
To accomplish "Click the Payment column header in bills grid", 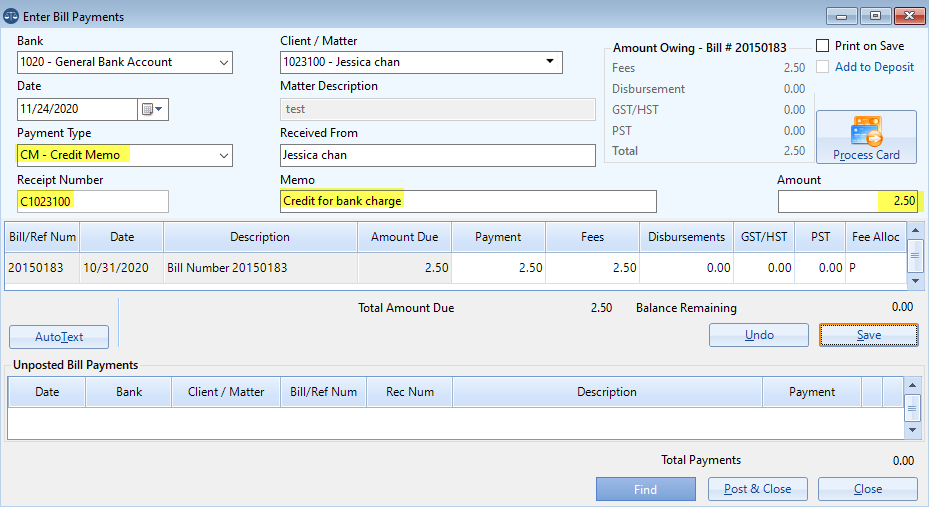I will (x=498, y=237).
